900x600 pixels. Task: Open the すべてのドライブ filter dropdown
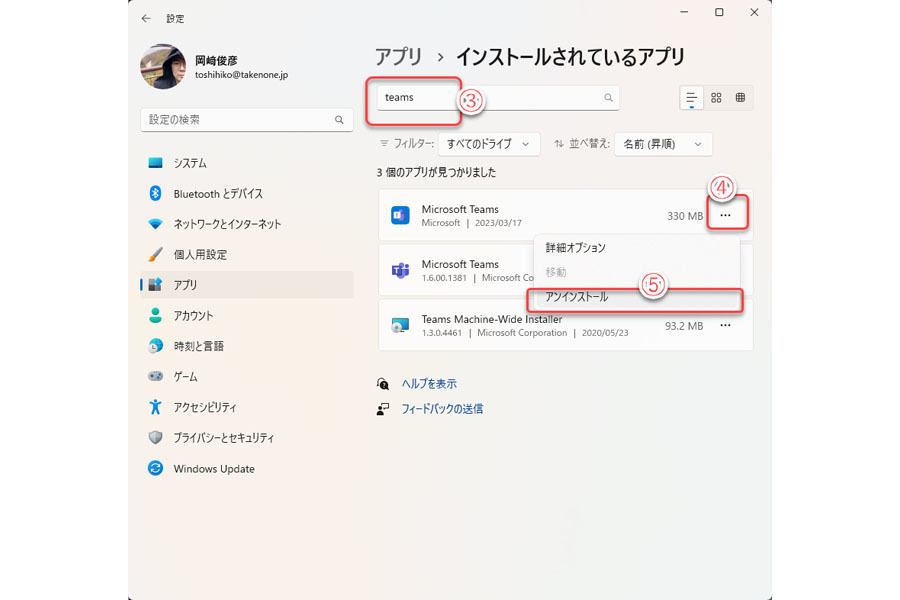[x=488, y=144]
